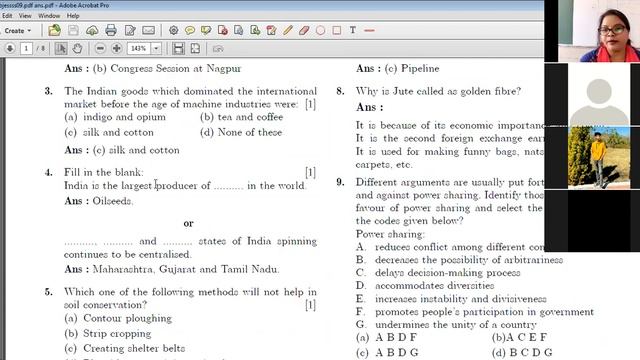Select the Rectangle drawing tool
This screenshot has width=640, height=360.
click(337, 30)
